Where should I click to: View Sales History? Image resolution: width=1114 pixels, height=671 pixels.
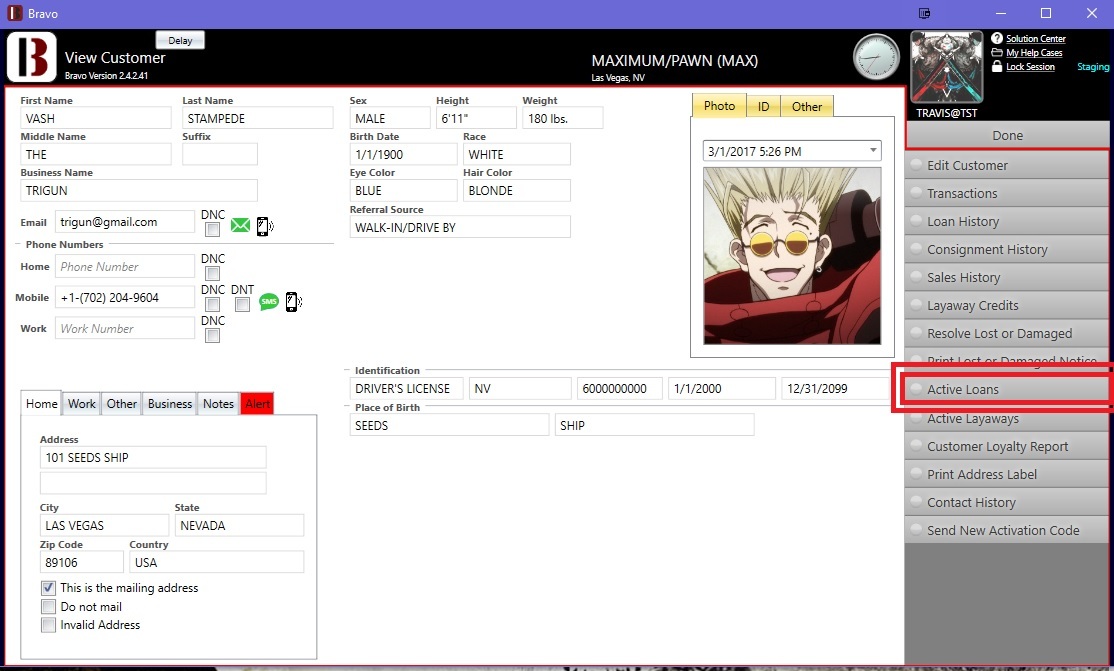pyautogui.click(x=1007, y=277)
